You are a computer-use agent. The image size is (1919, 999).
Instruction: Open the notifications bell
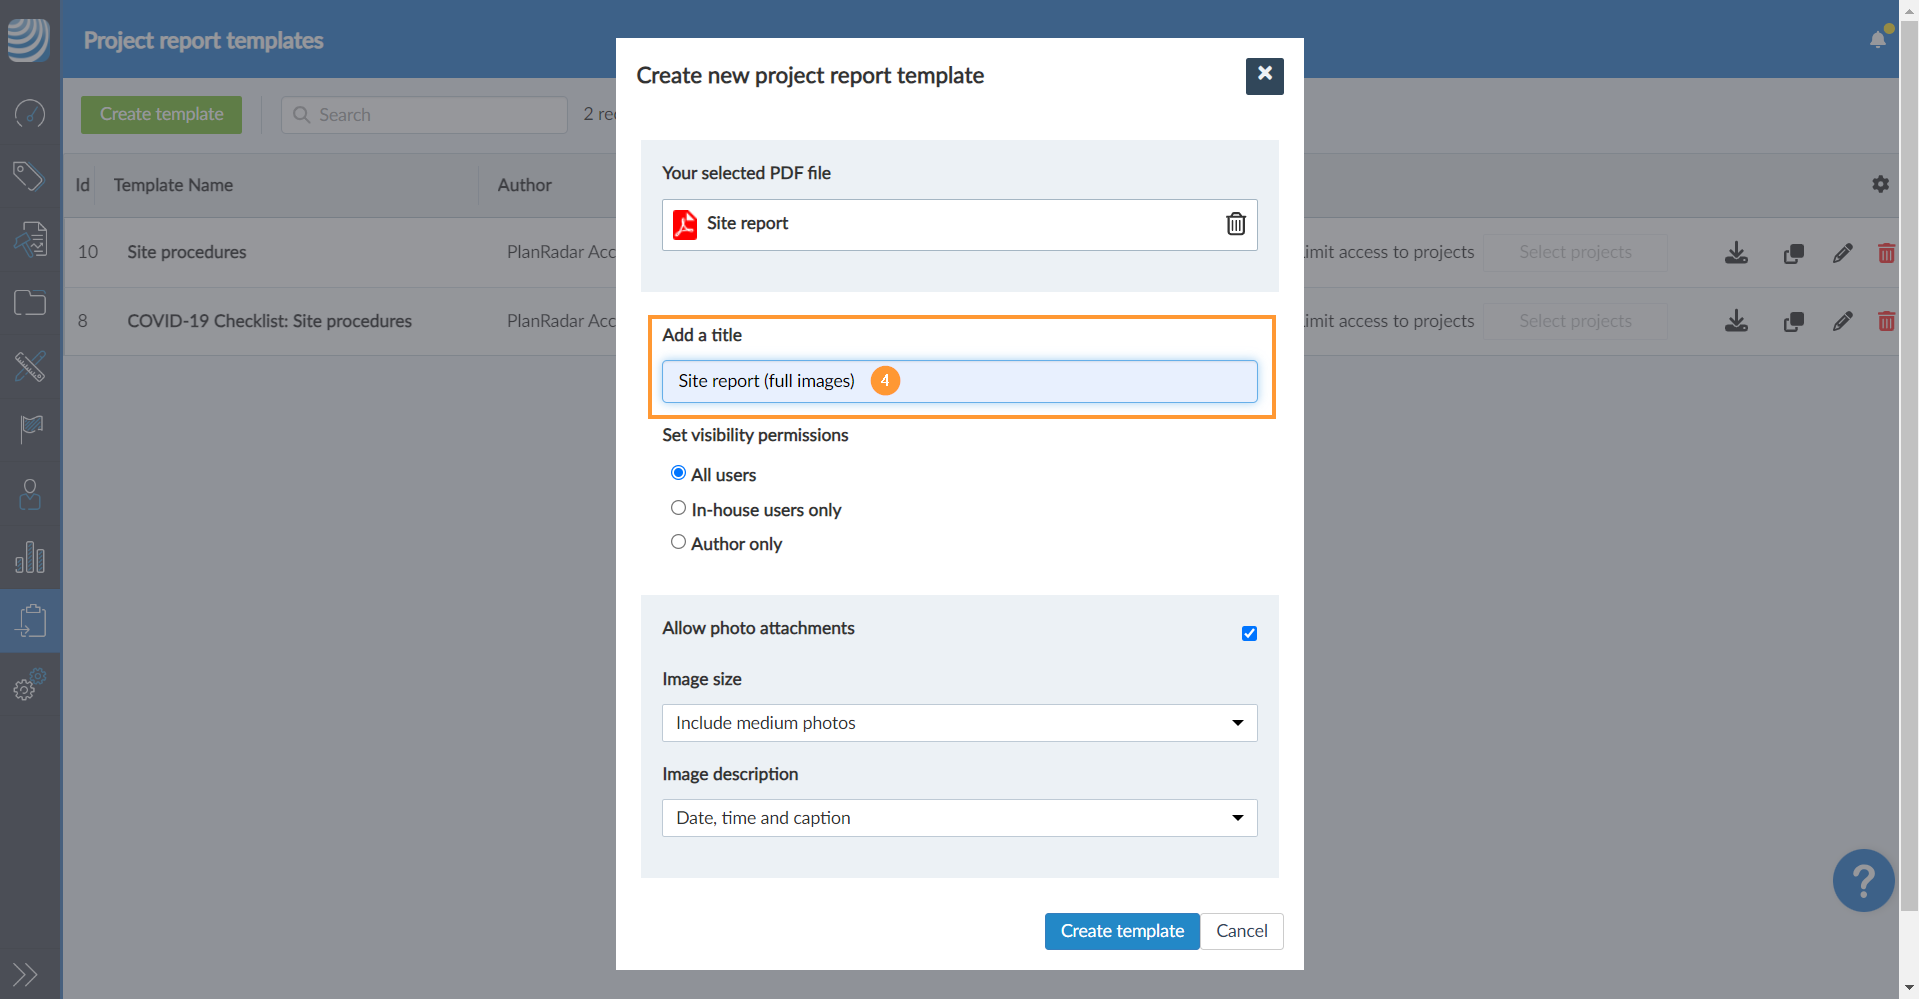pos(1878,39)
